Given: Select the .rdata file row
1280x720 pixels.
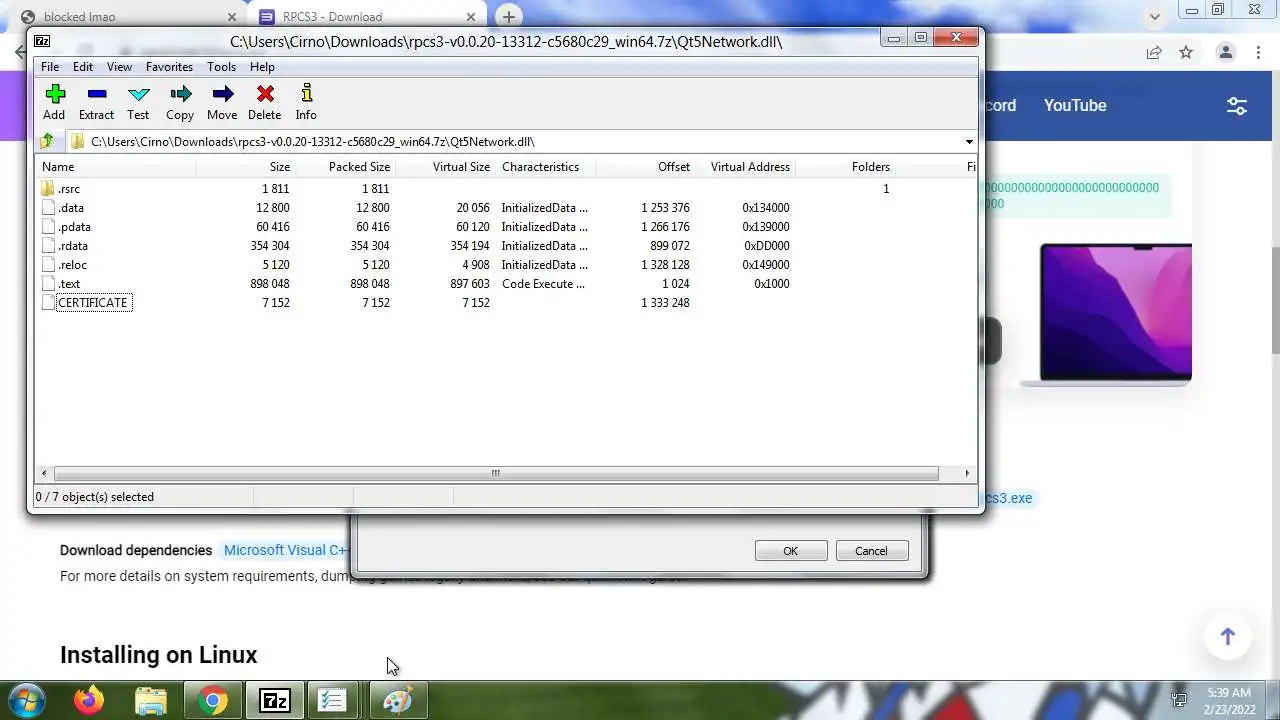Looking at the screenshot, I should coord(506,246).
